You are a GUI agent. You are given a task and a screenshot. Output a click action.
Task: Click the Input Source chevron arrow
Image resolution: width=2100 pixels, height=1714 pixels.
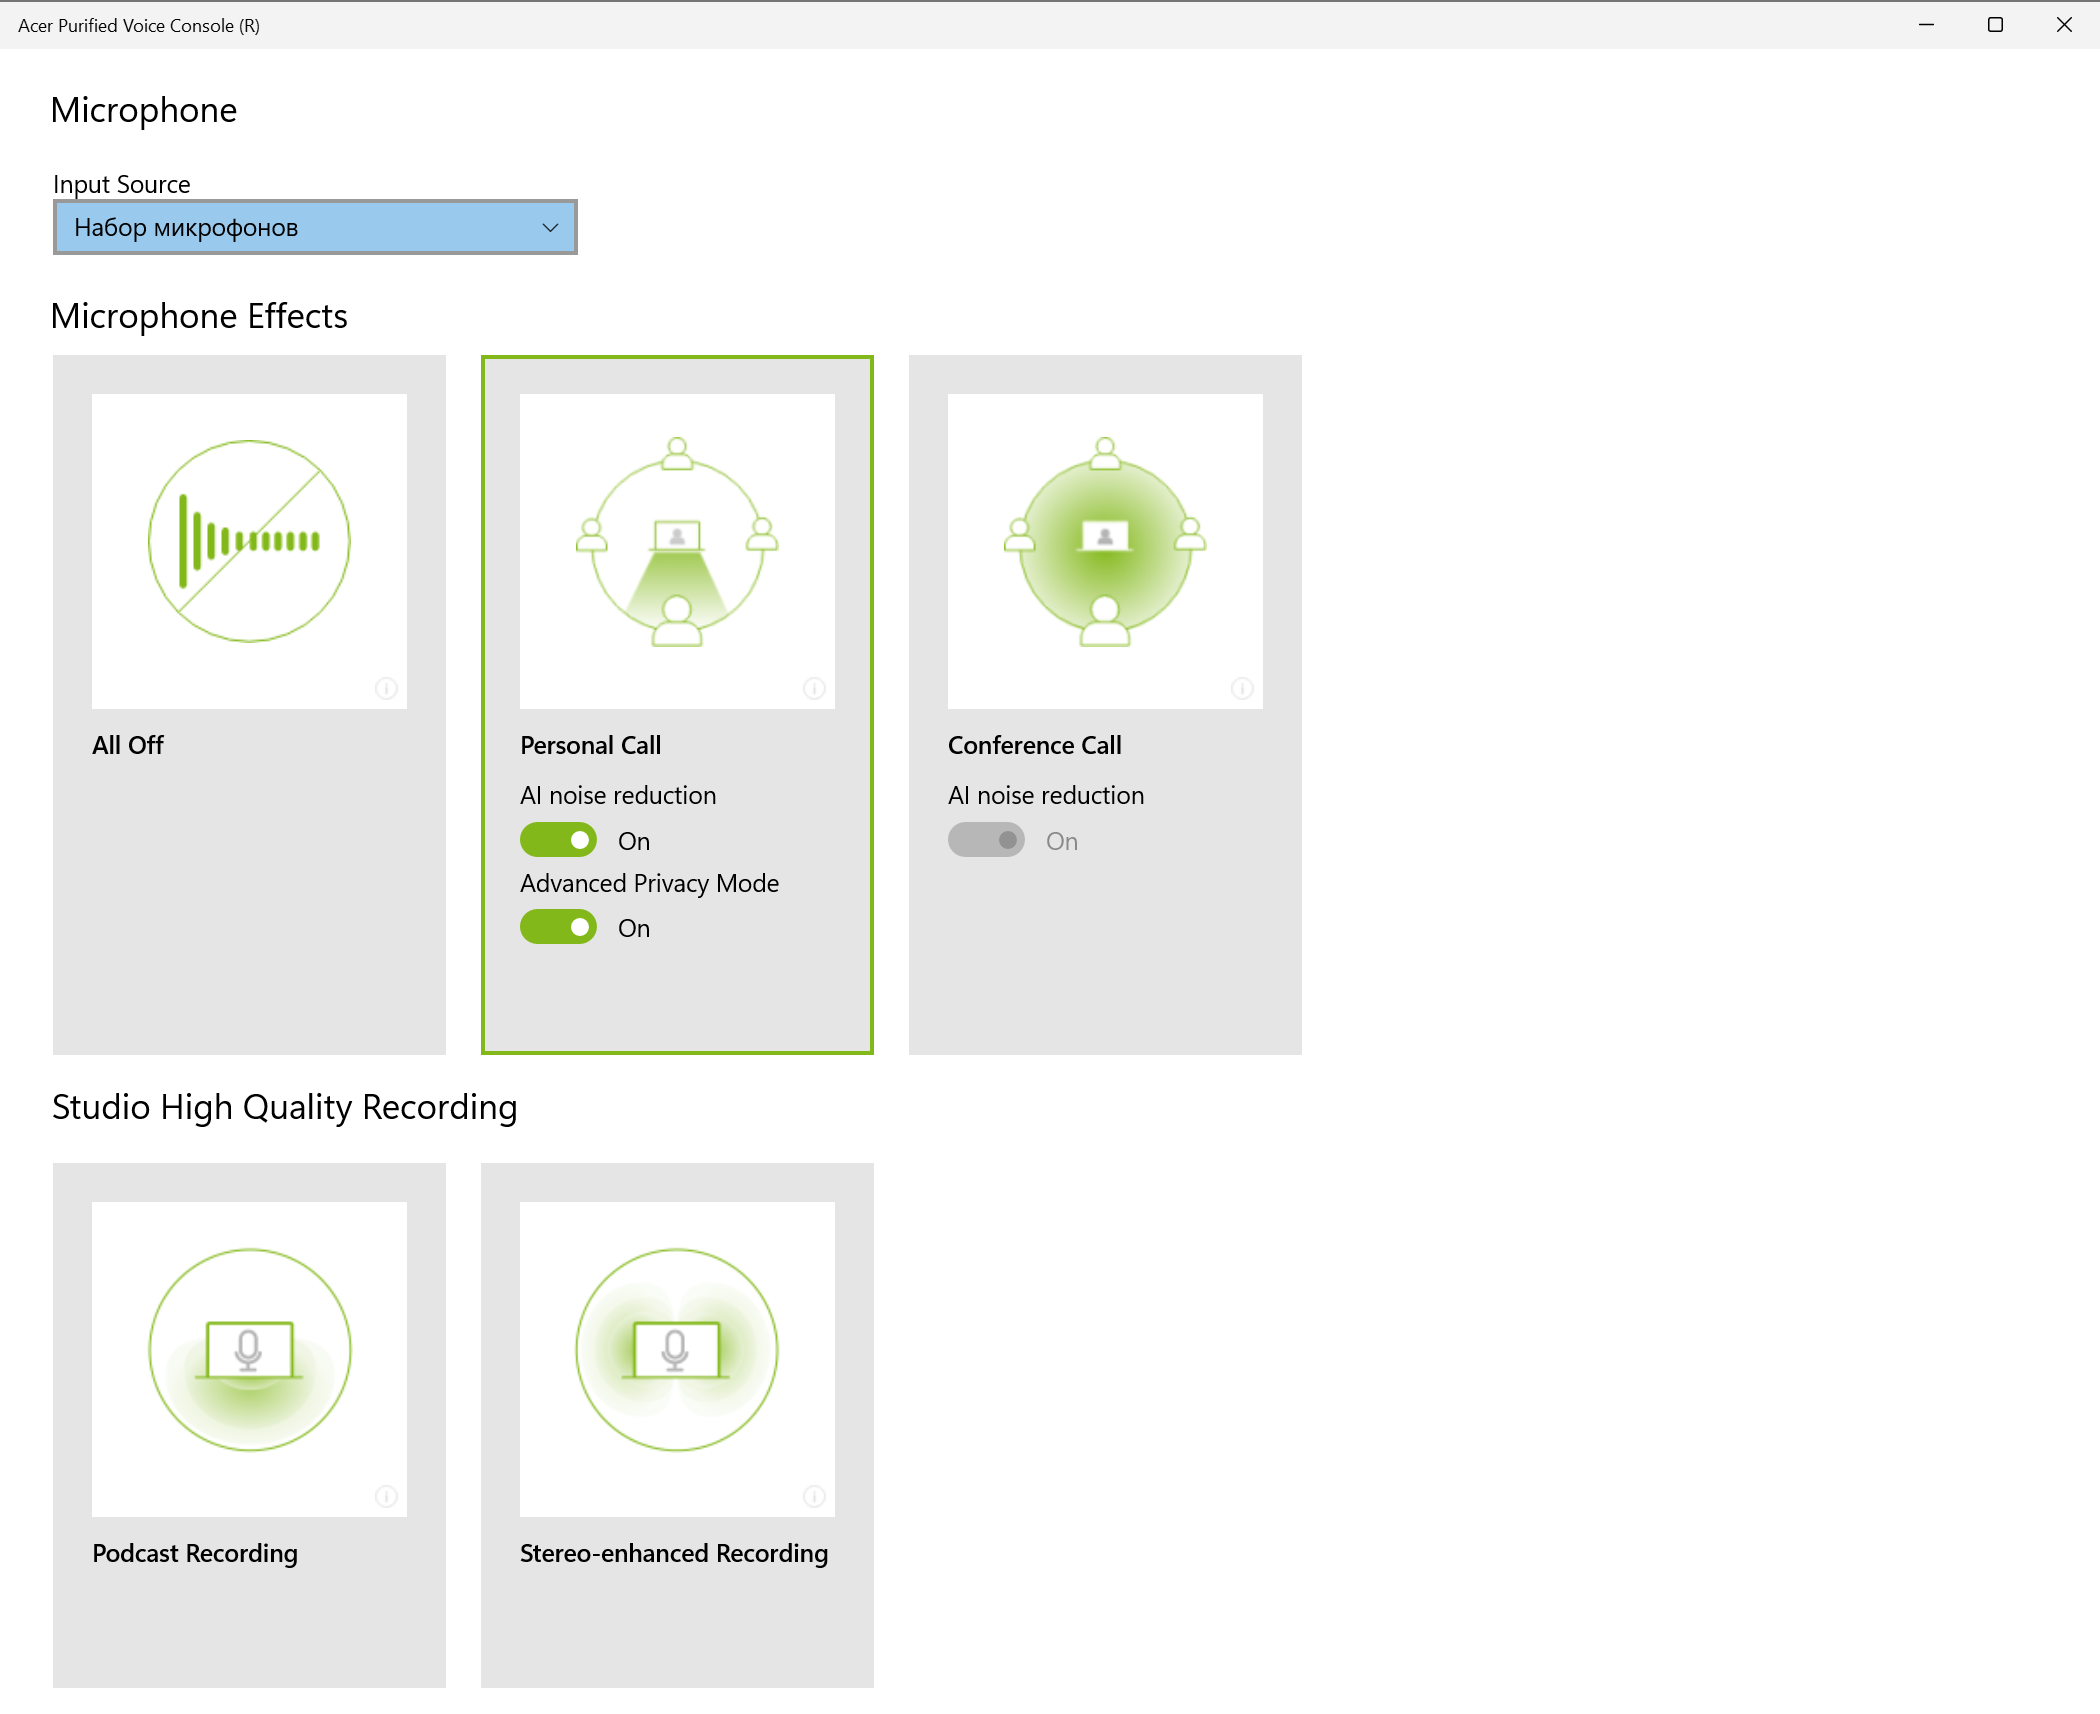550,227
